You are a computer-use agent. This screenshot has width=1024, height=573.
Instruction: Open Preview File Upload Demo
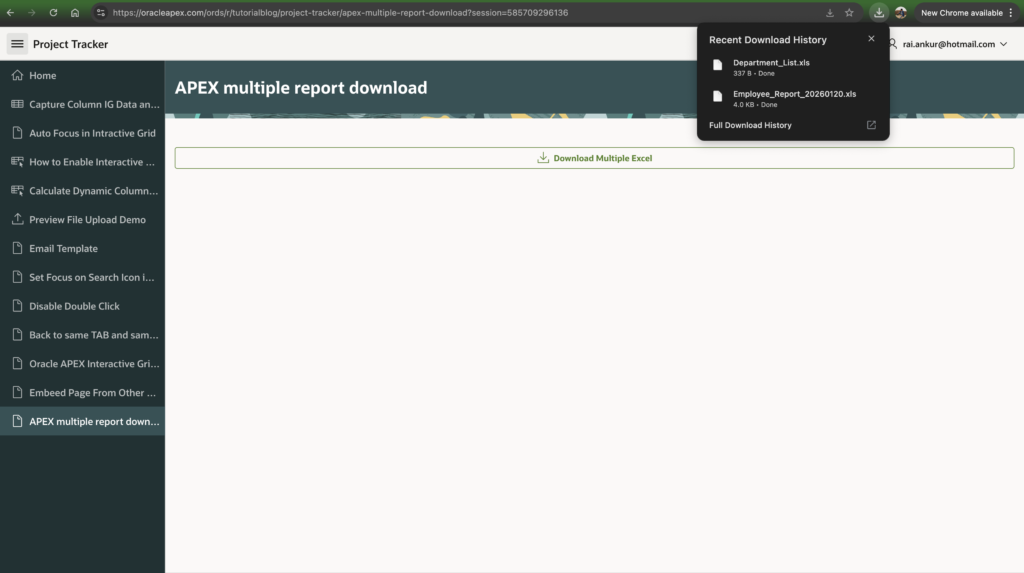click(x=82, y=220)
